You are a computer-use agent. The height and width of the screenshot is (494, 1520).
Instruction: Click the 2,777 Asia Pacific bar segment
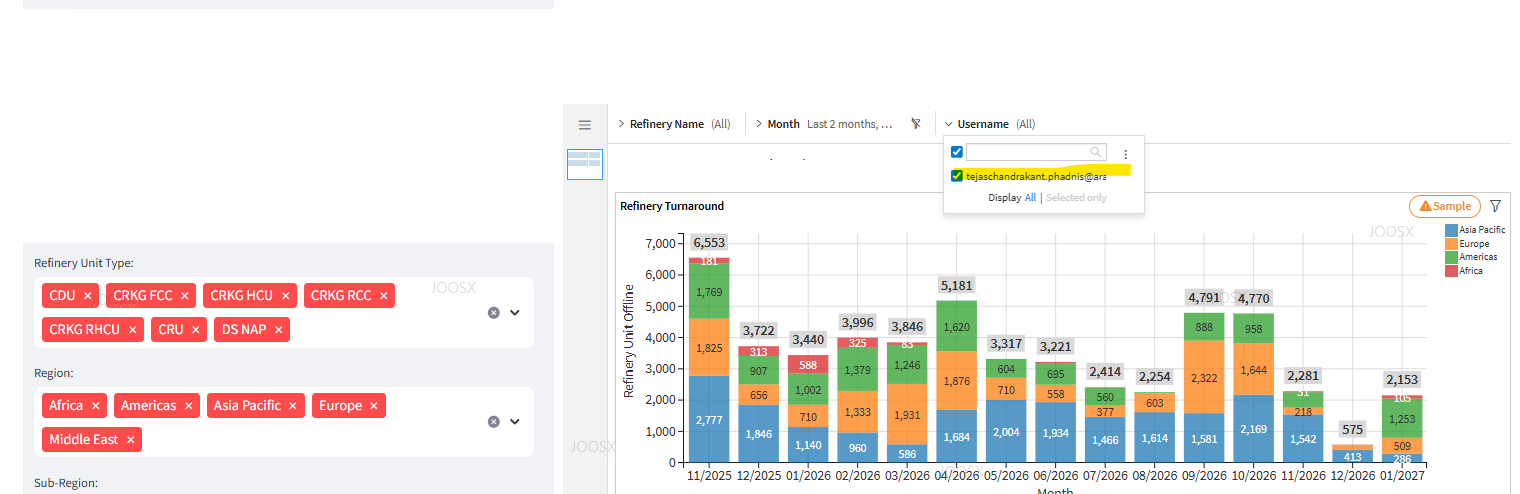click(x=709, y=419)
